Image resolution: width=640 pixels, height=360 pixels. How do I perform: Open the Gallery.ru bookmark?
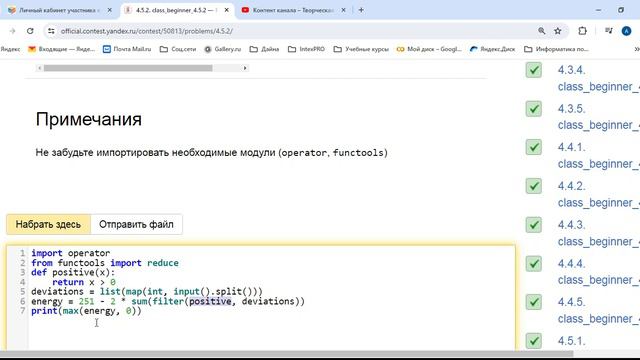tap(223, 49)
